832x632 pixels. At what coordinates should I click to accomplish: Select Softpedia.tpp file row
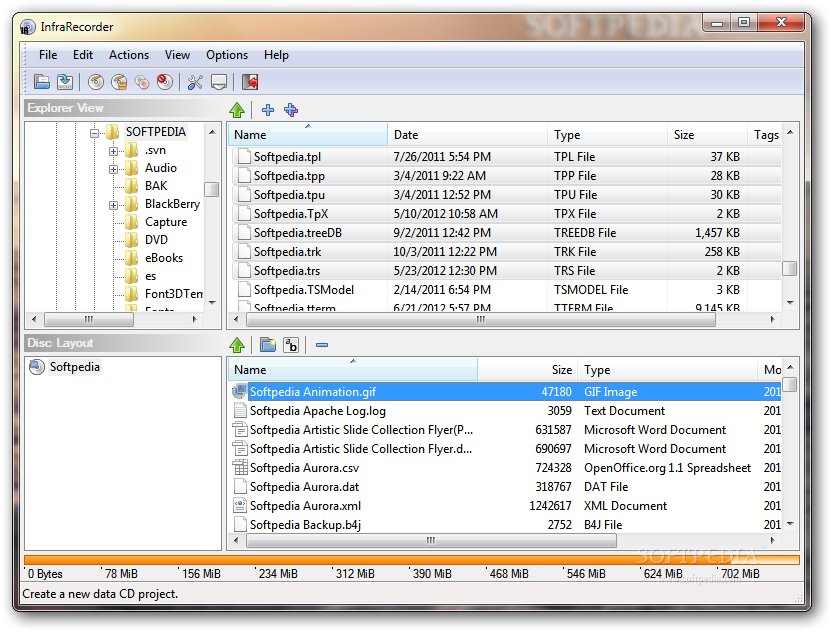click(506, 176)
